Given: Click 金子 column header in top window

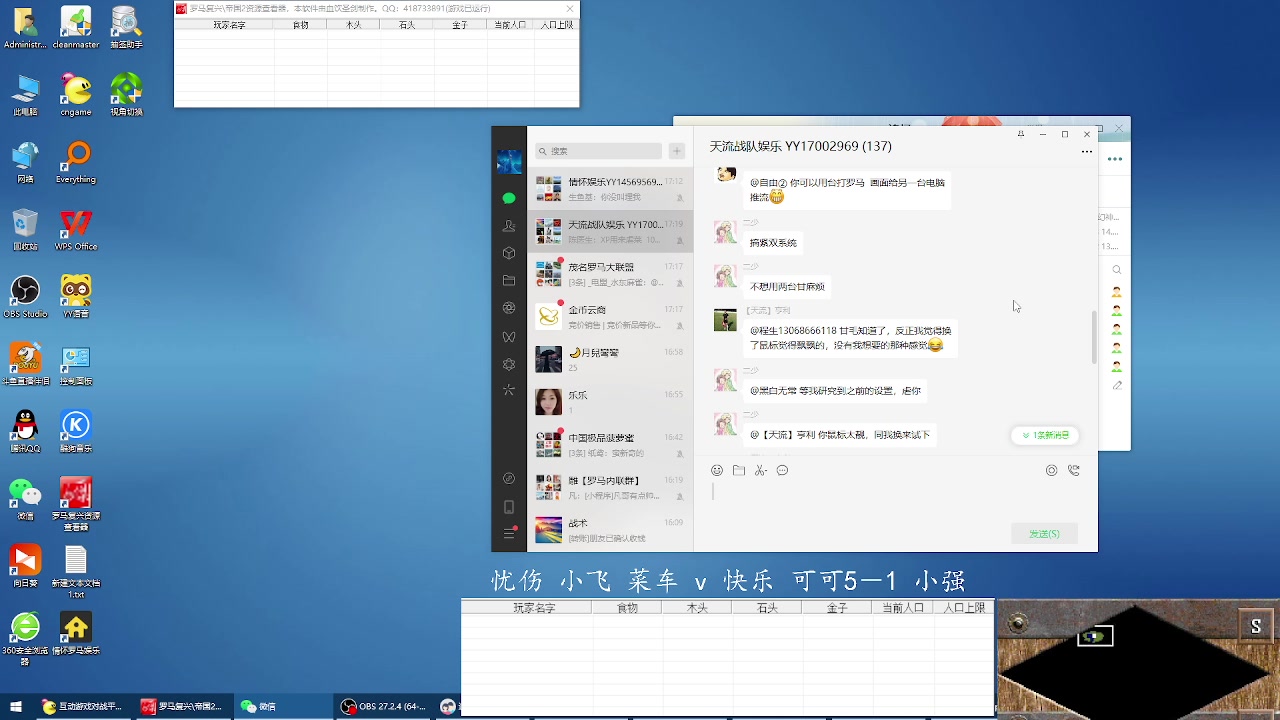Looking at the screenshot, I should coord(460,25).
